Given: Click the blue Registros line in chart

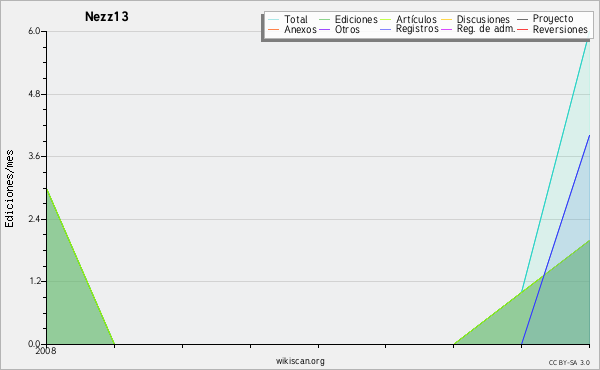Looking at the screenshot, I should point(556,240).
